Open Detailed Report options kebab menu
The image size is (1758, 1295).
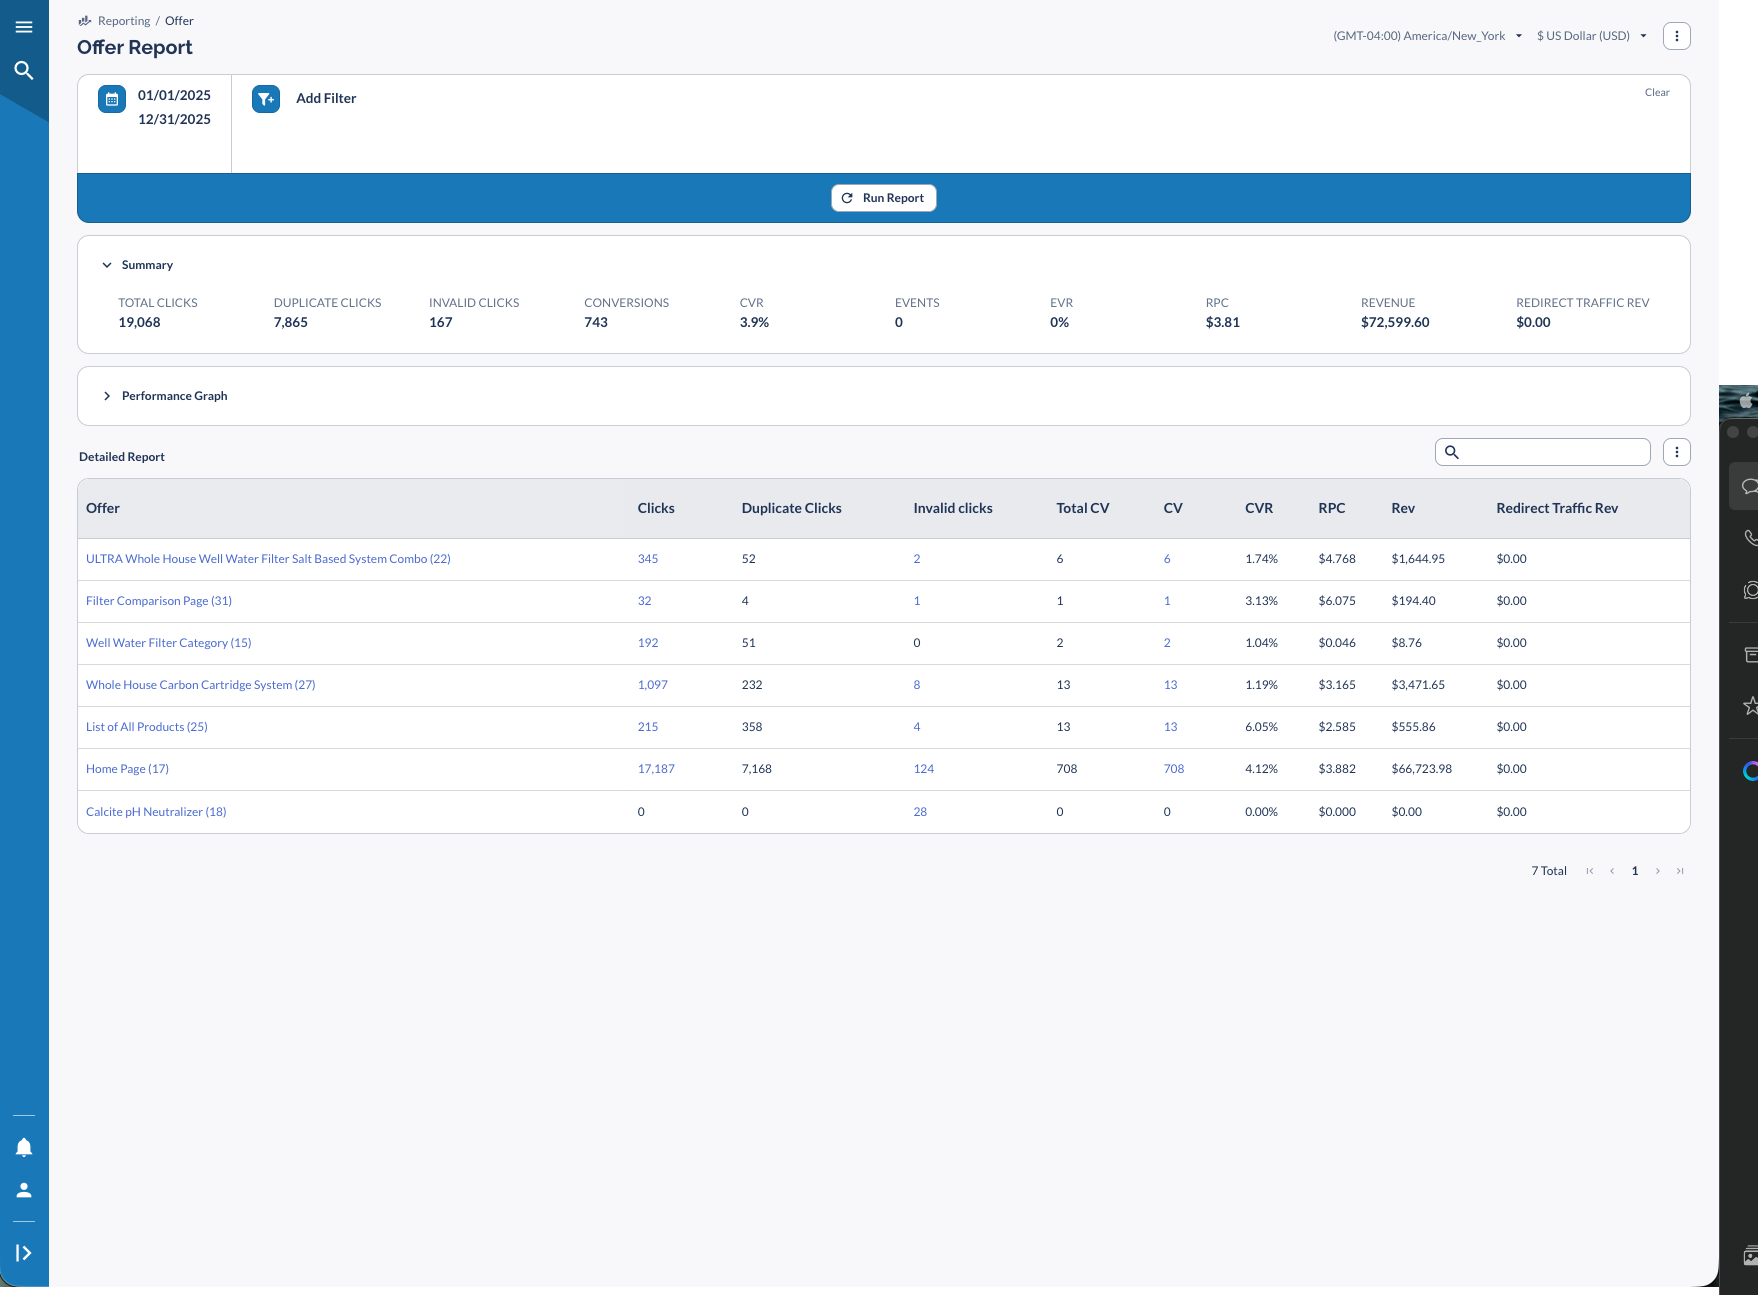[1676, 452]
